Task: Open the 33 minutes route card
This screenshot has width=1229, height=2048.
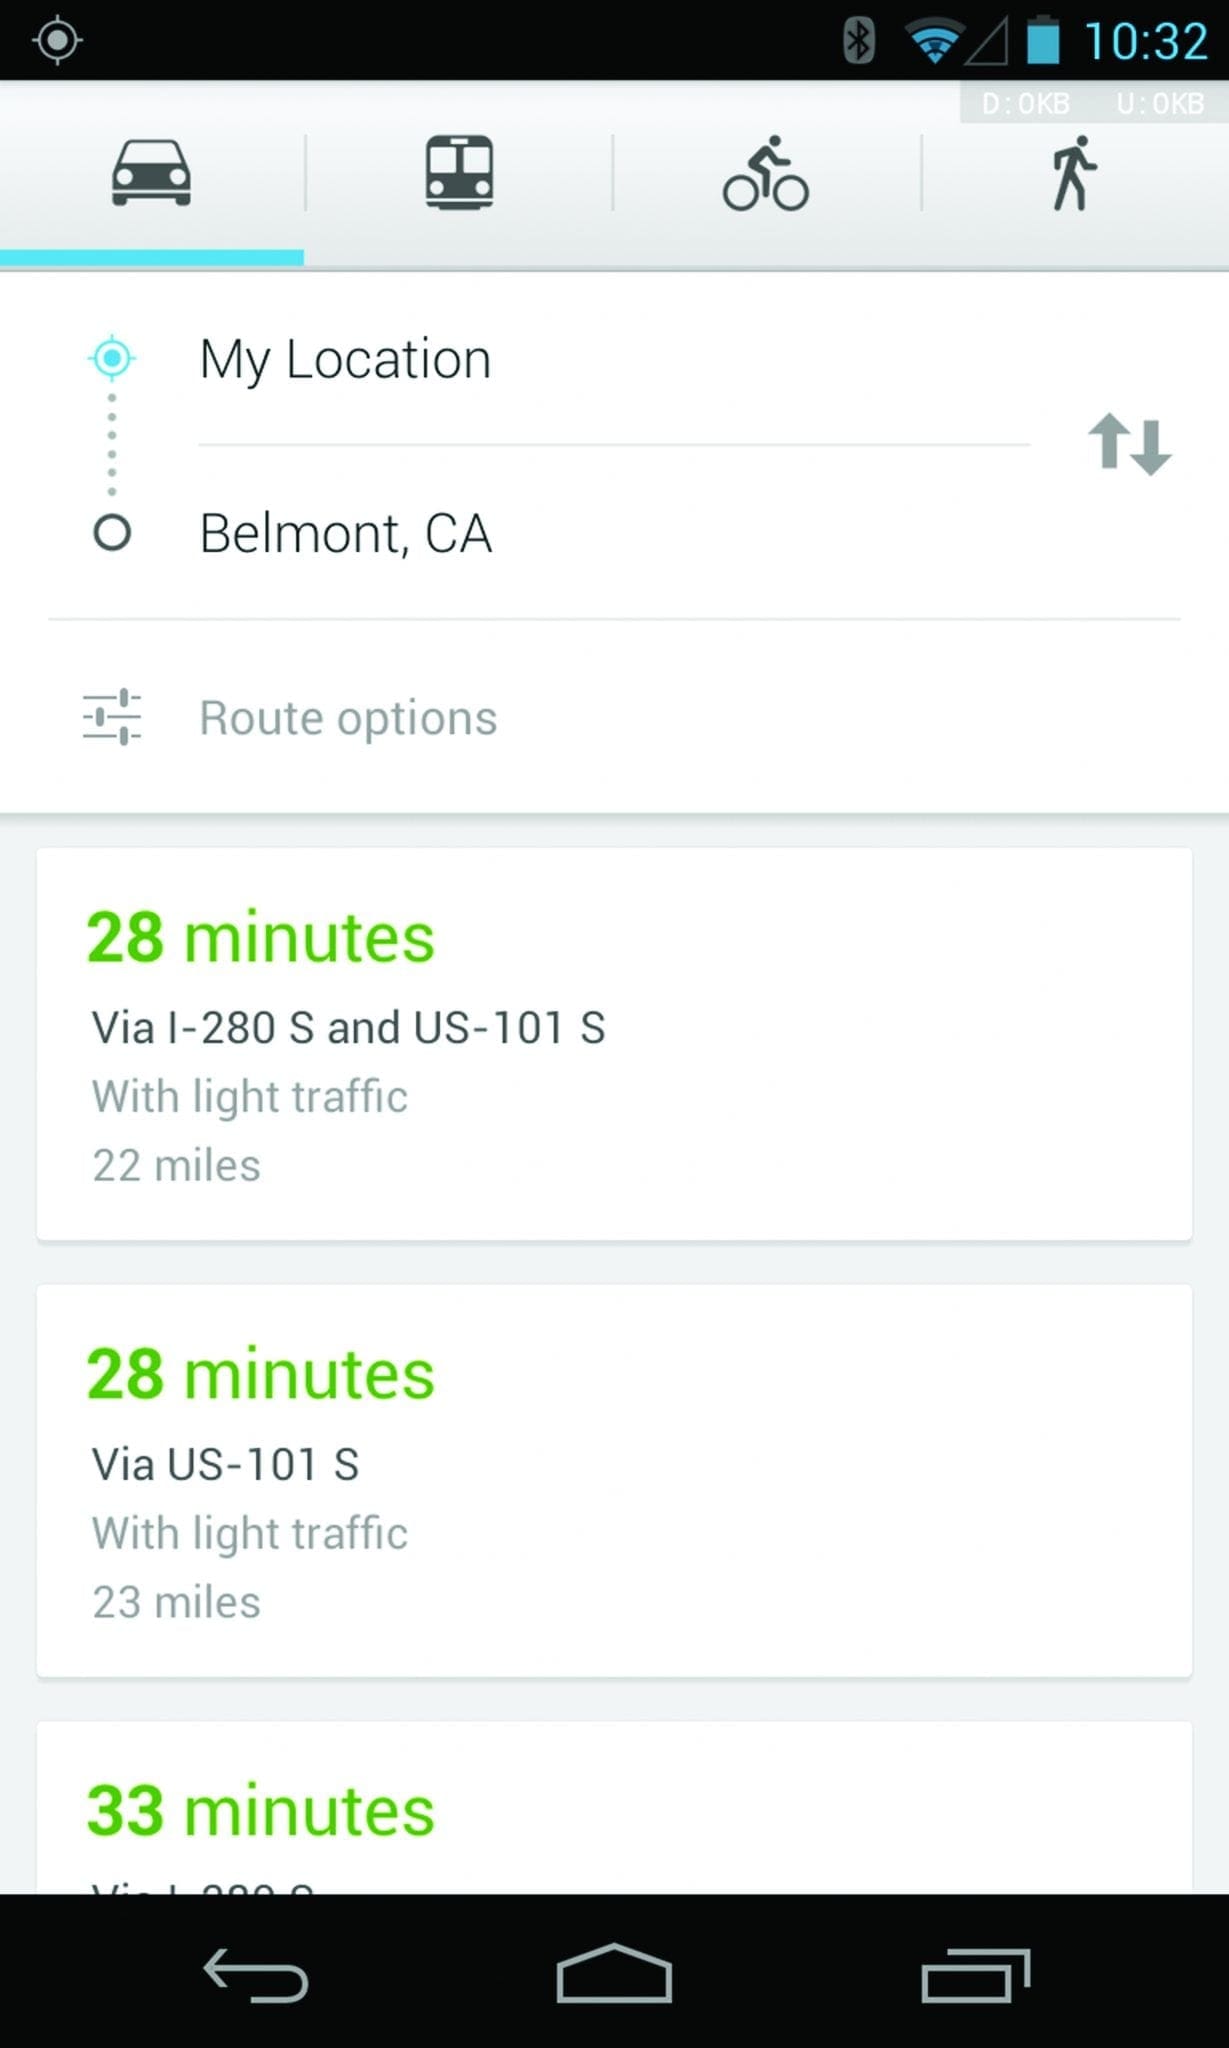Action: 614,1810
